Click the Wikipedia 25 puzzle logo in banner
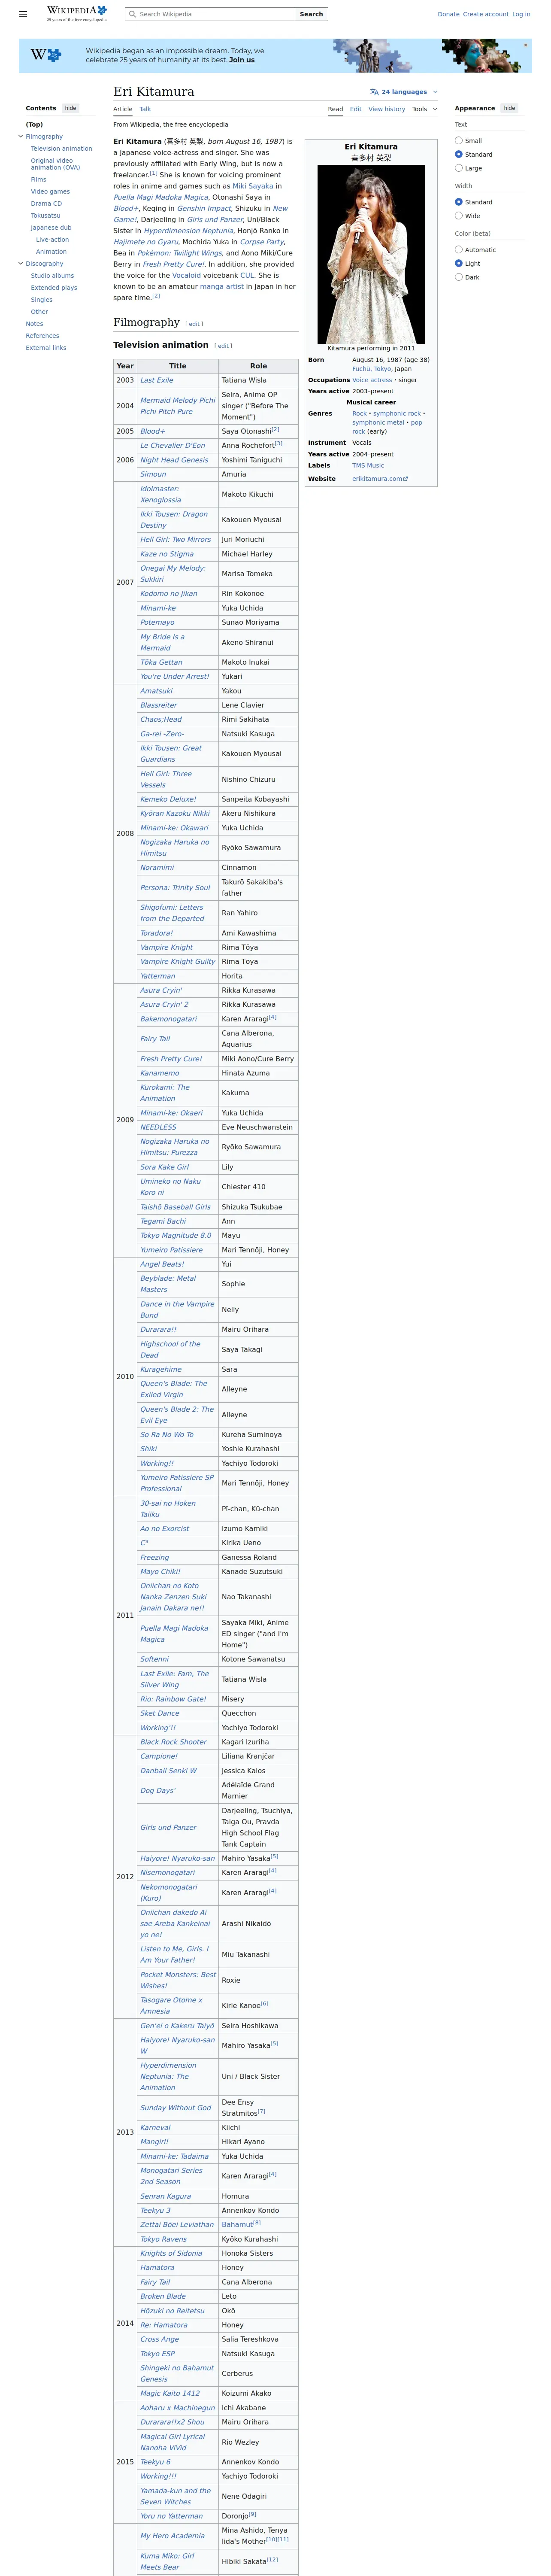The image size is (551, 2576). [x=46, y=55]
